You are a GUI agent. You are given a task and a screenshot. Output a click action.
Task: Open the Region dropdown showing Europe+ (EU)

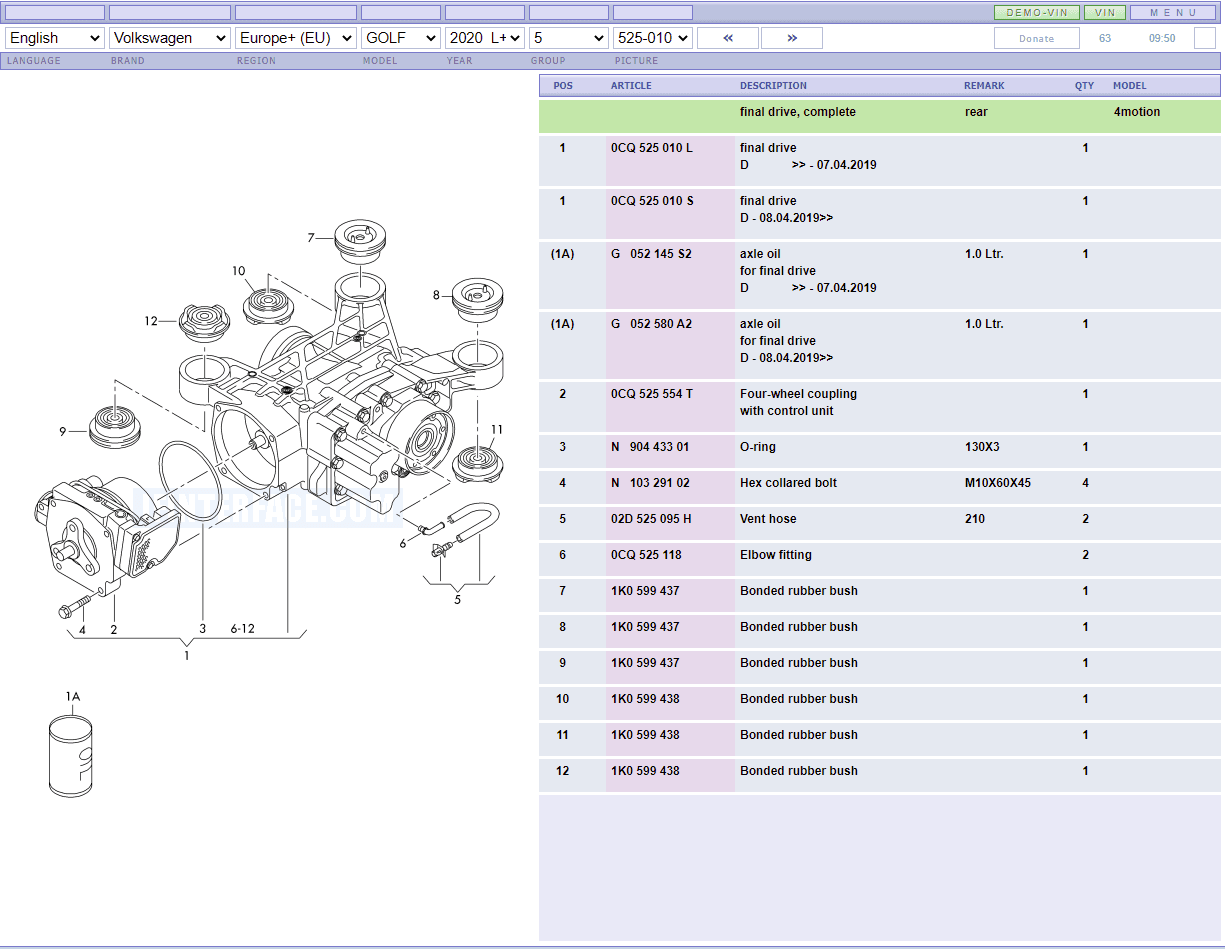coord(296,38)
